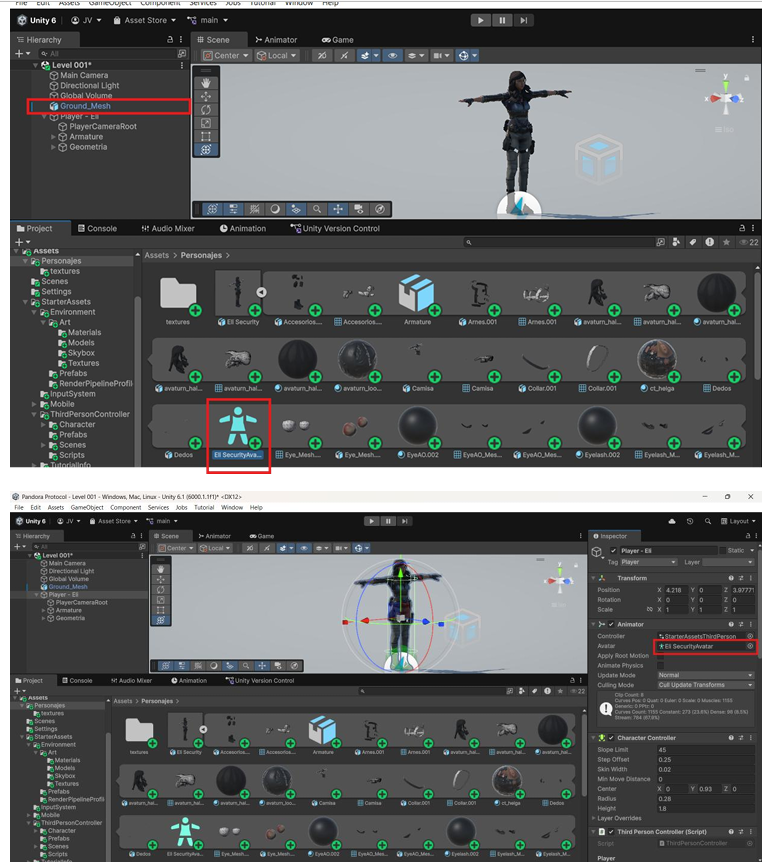Image resolution: width=762 pixels, height=862 pixels.
Task: Open Transform component help icon in Inspector
Action: tap(731, 578)
